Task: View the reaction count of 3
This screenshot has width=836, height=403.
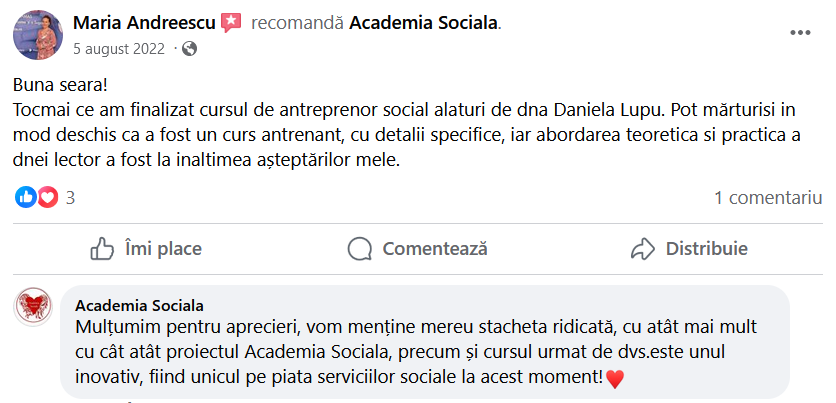Action: [70, 198]
